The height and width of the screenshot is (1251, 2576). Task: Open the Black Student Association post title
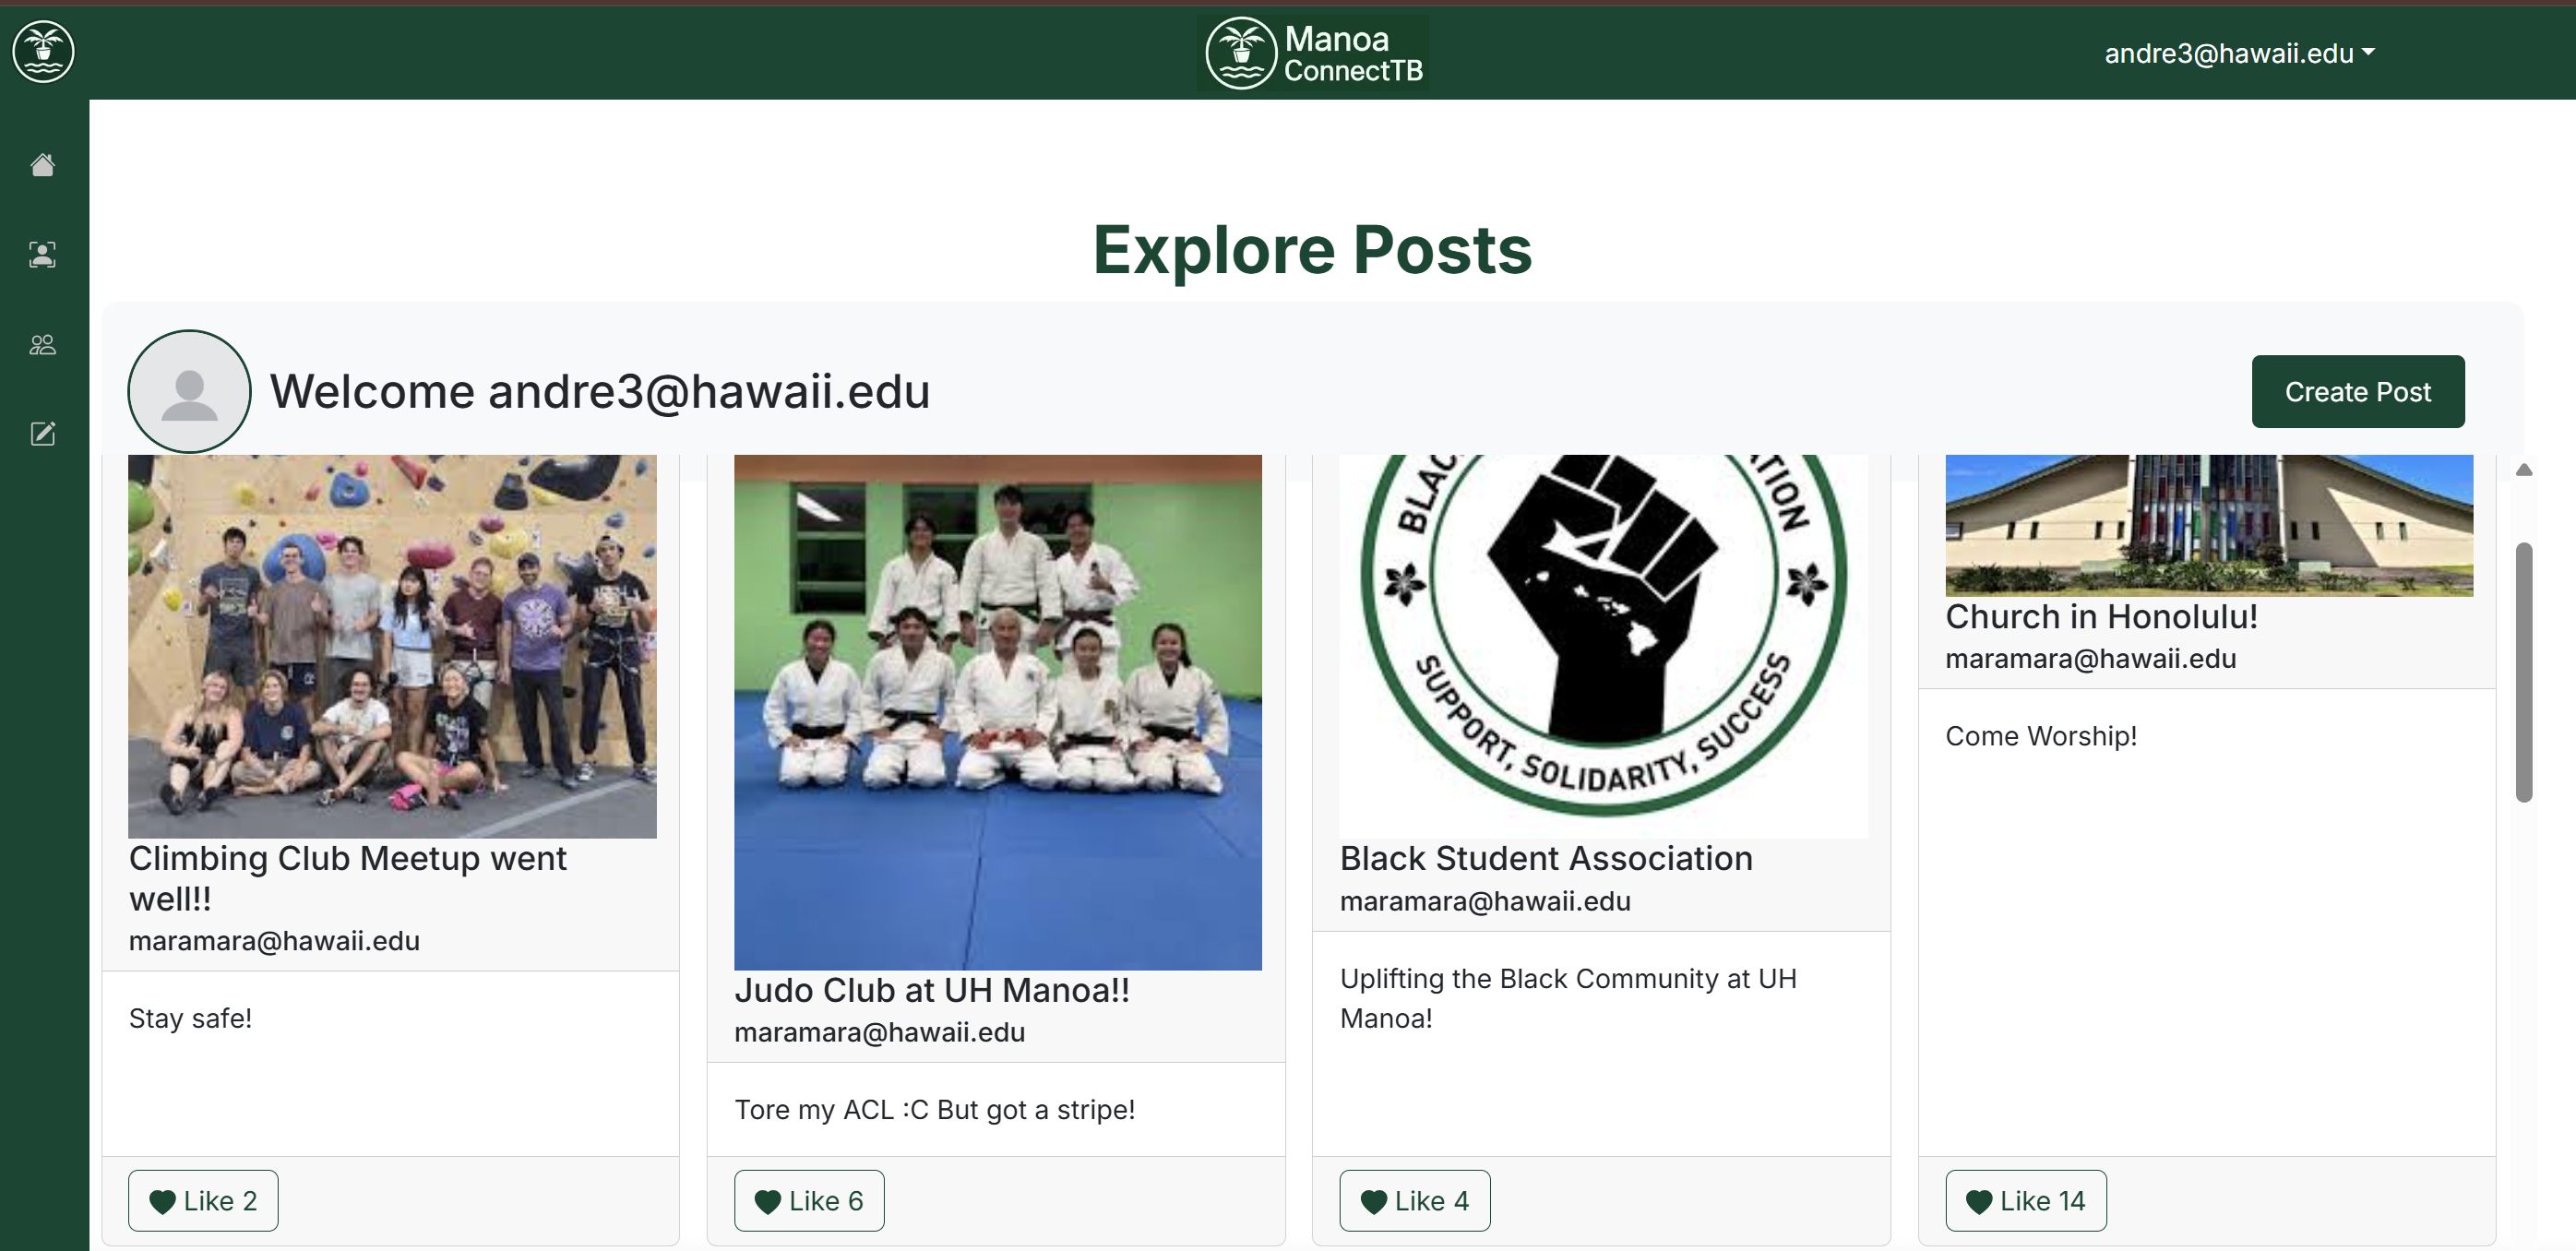coord(1546,858)
